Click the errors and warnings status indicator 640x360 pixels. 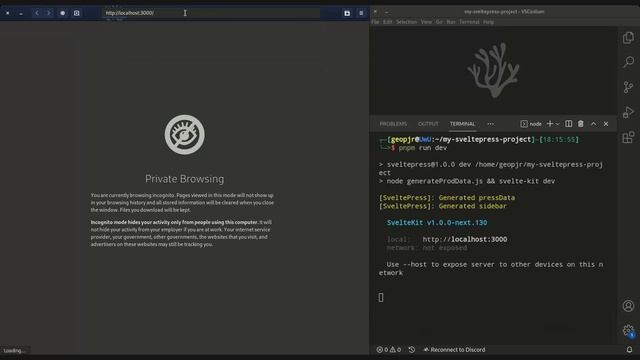[x=389, y=350]
